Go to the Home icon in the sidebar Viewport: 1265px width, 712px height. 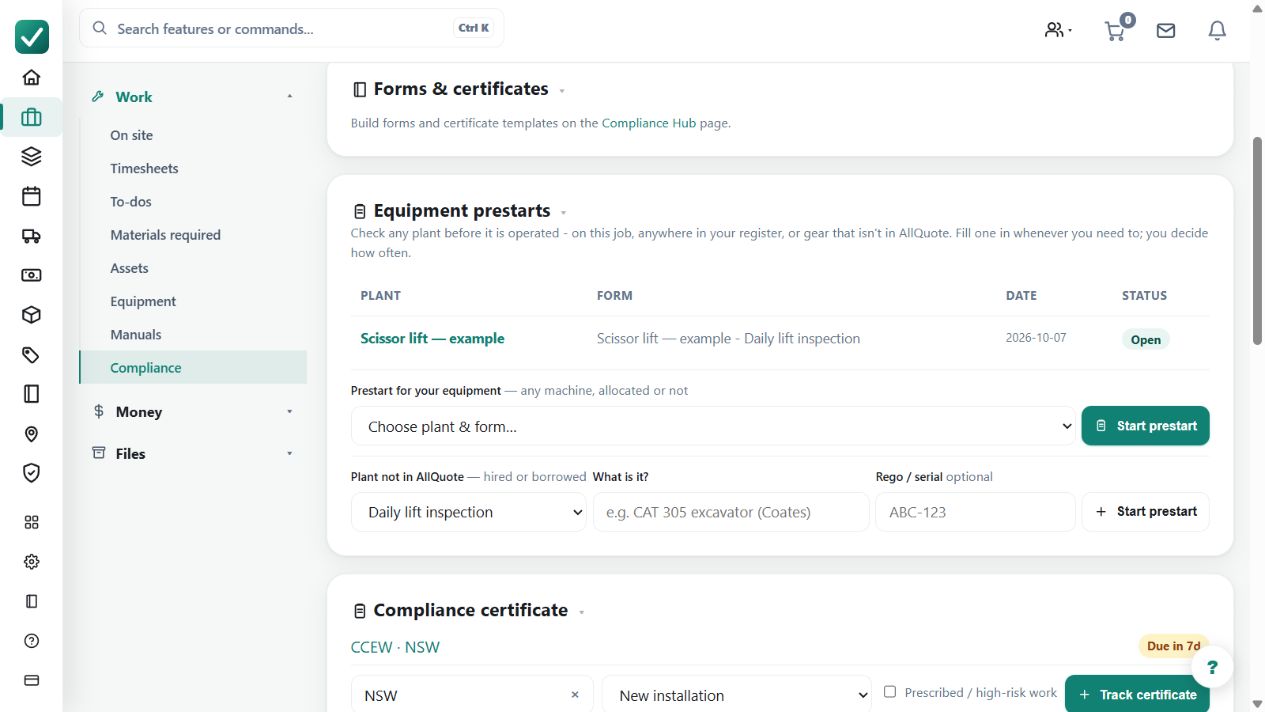pos(31,78)
